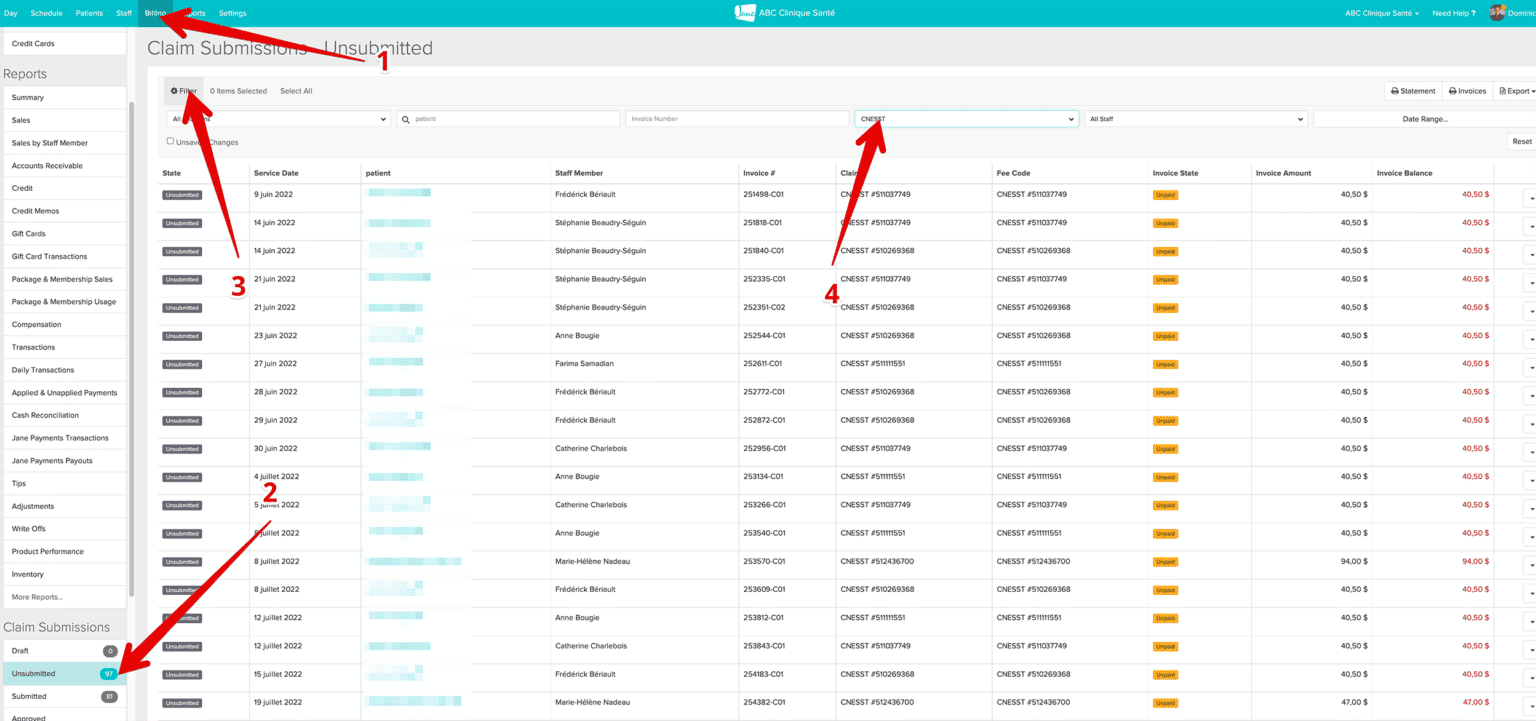Click staff name Catherine Charlebois for invoice 253266-C01
This screenshot has height=721, width=1536.
tap(591, 505)
